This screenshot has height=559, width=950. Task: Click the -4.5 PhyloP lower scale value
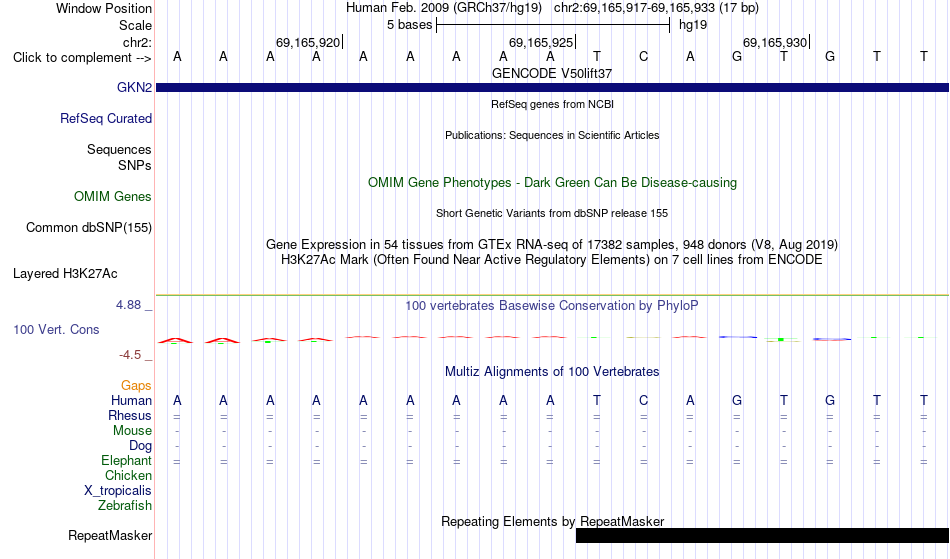pos(130,355)
